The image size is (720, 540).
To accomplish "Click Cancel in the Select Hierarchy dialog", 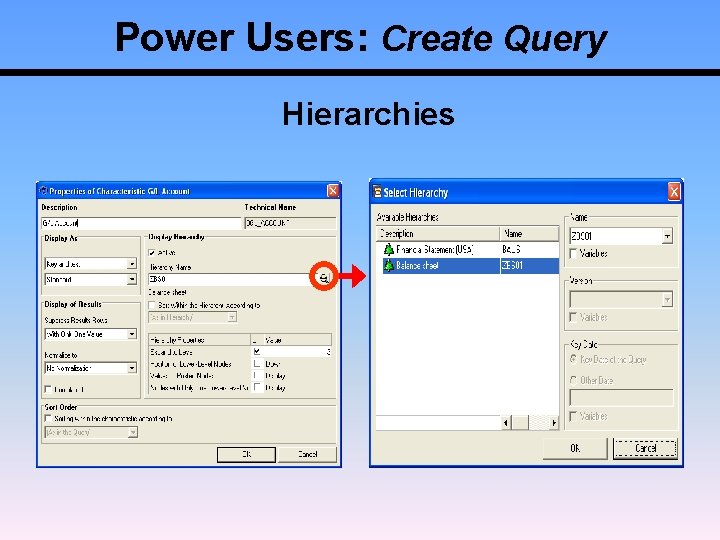I will 645,448.
